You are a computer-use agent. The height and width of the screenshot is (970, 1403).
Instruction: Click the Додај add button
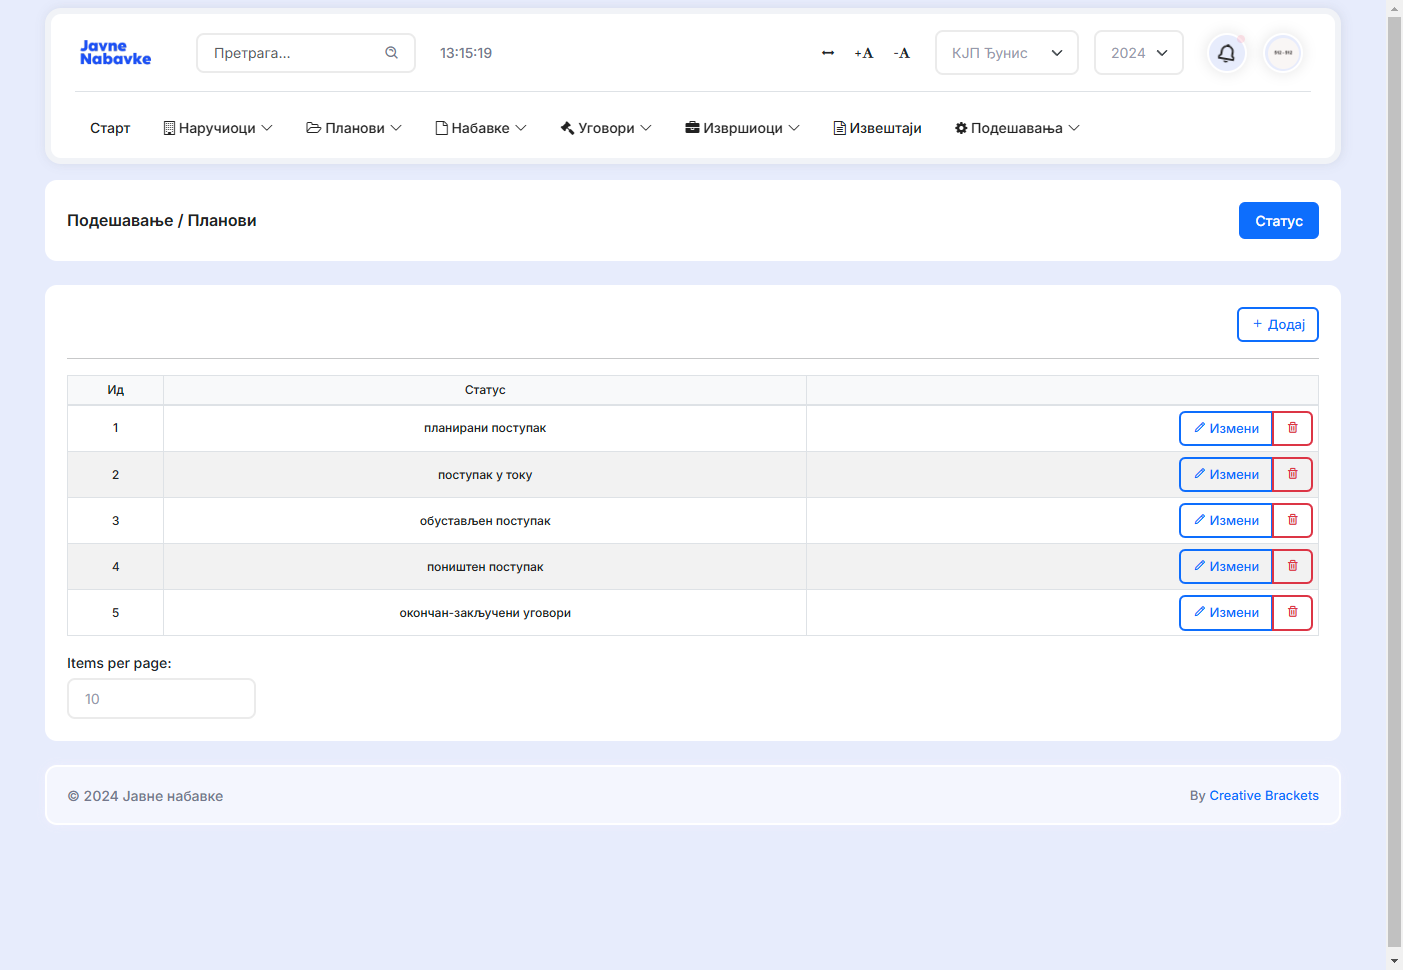(1277, 324)
